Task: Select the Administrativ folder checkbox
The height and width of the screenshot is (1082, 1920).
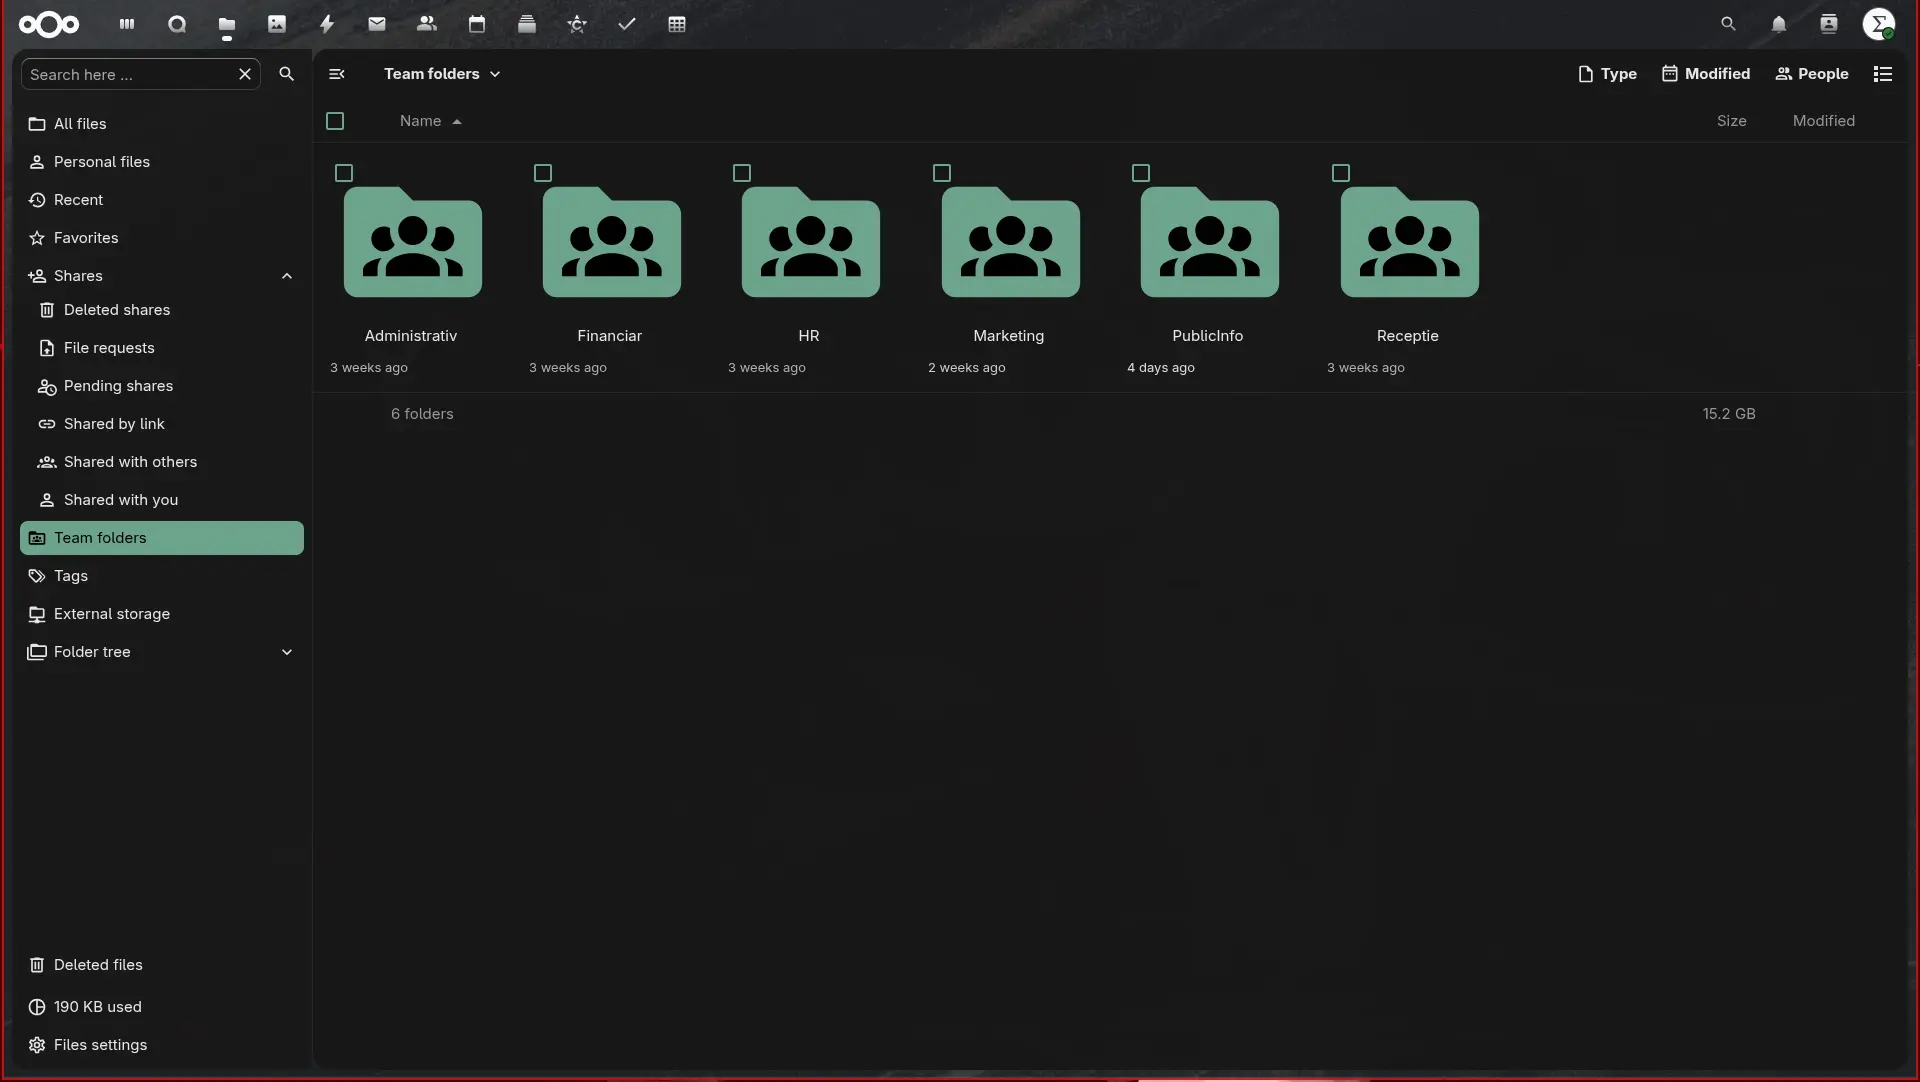Action: coord(344,173)
